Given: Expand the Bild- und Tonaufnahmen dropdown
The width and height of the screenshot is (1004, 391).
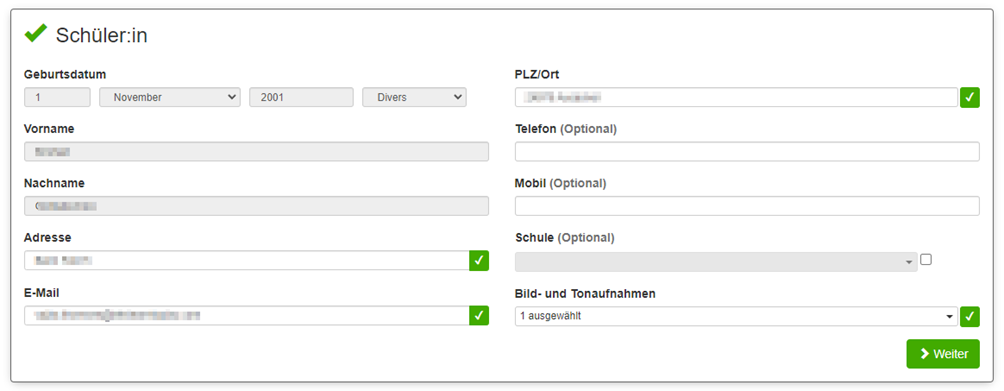Looking at the screenshot, I should [x=736, y=316].
